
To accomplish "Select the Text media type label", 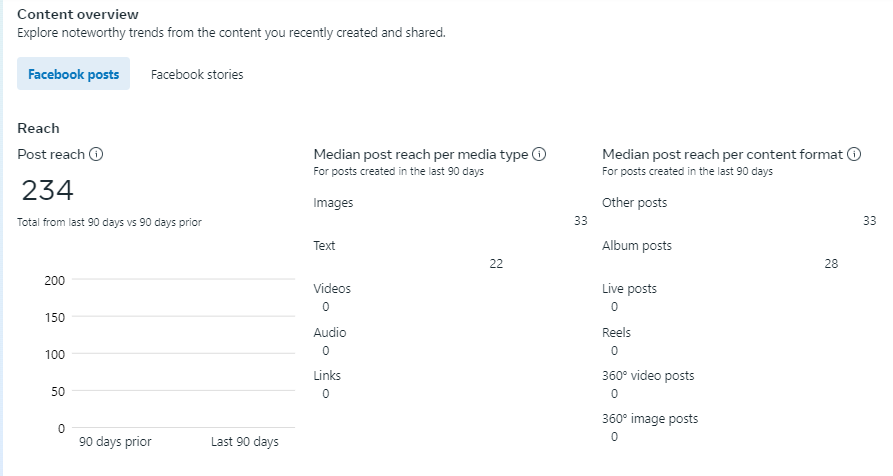I will coord(325,246).
